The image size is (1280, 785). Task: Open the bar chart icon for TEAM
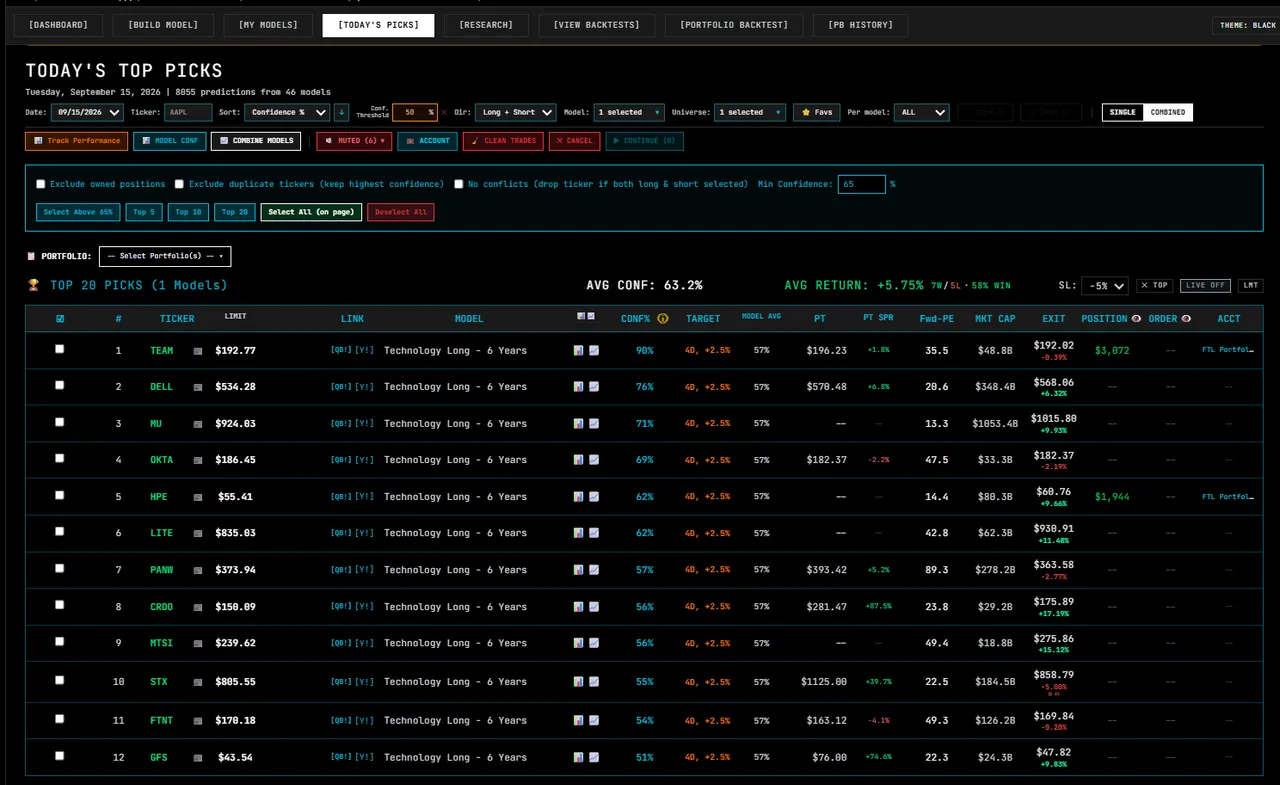tap(578, 351)
